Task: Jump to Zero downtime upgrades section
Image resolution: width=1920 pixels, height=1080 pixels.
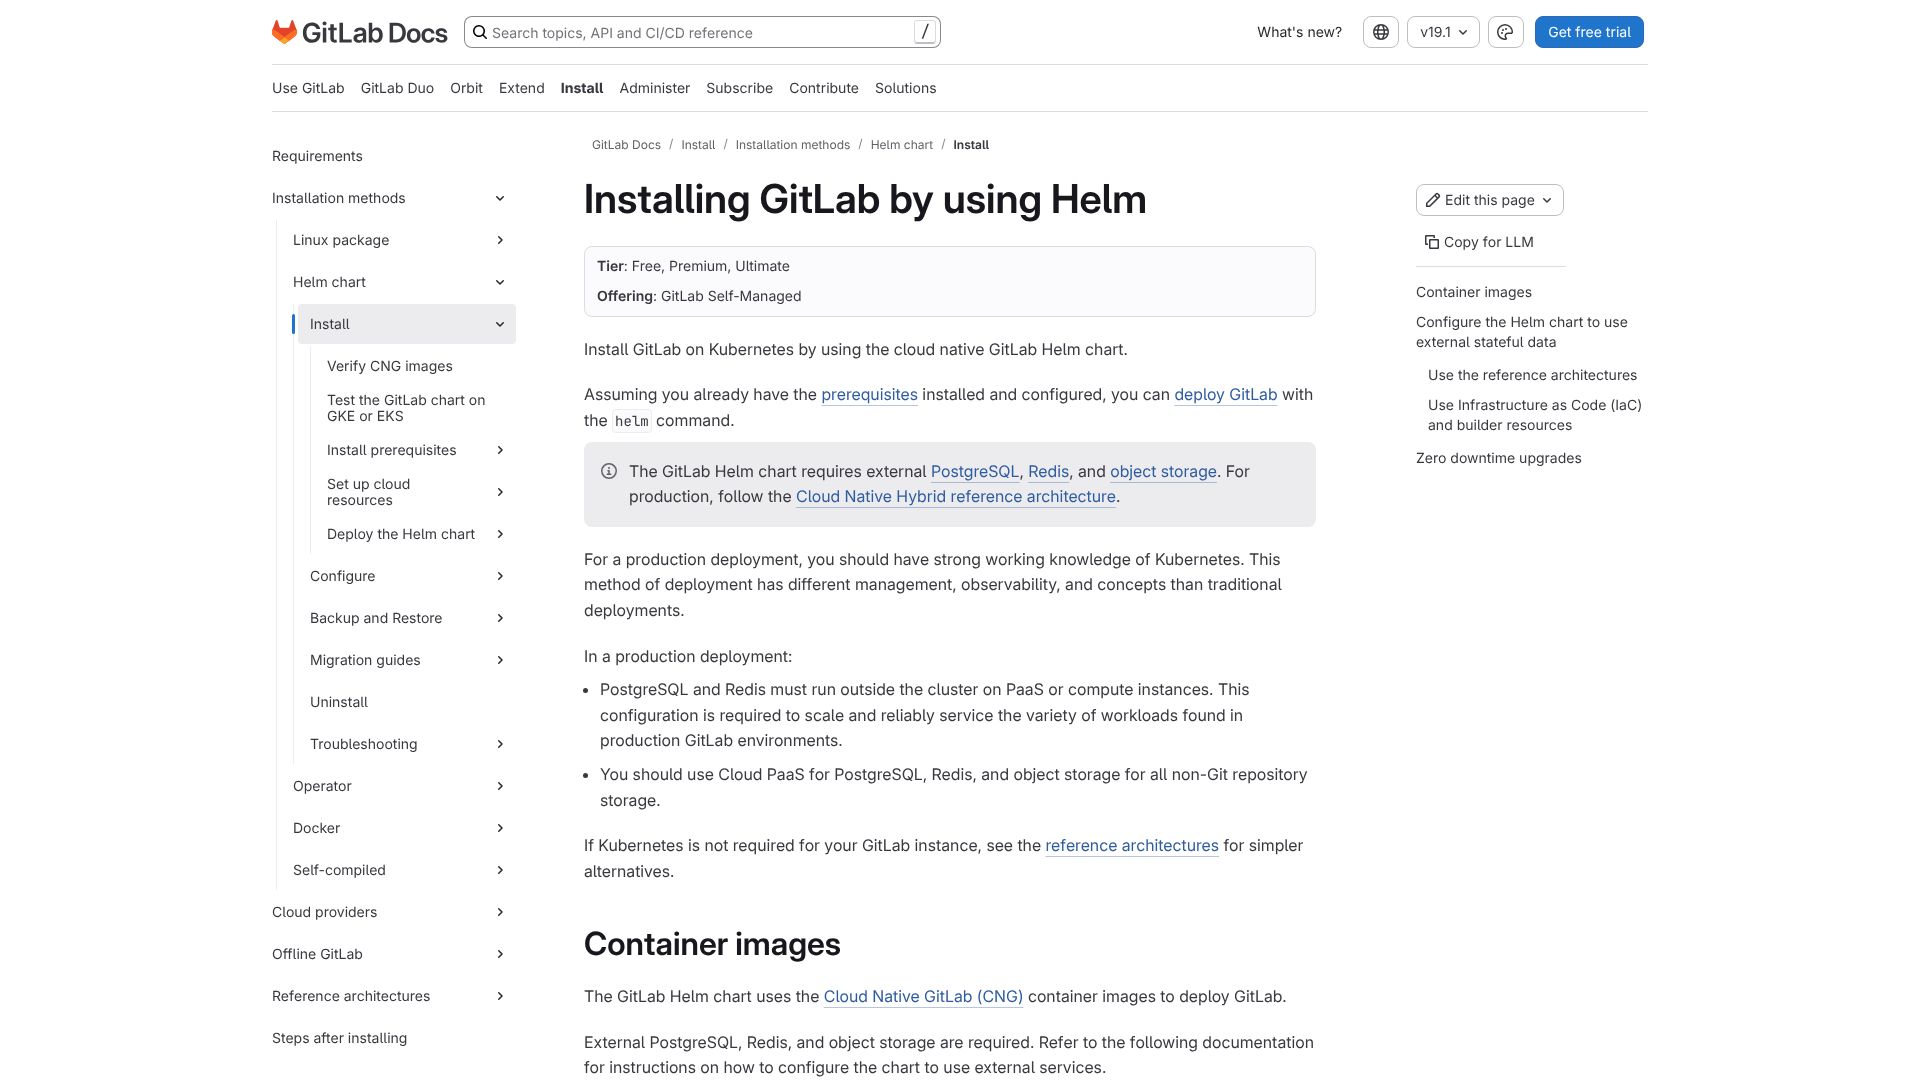Action: point(1498,458)
